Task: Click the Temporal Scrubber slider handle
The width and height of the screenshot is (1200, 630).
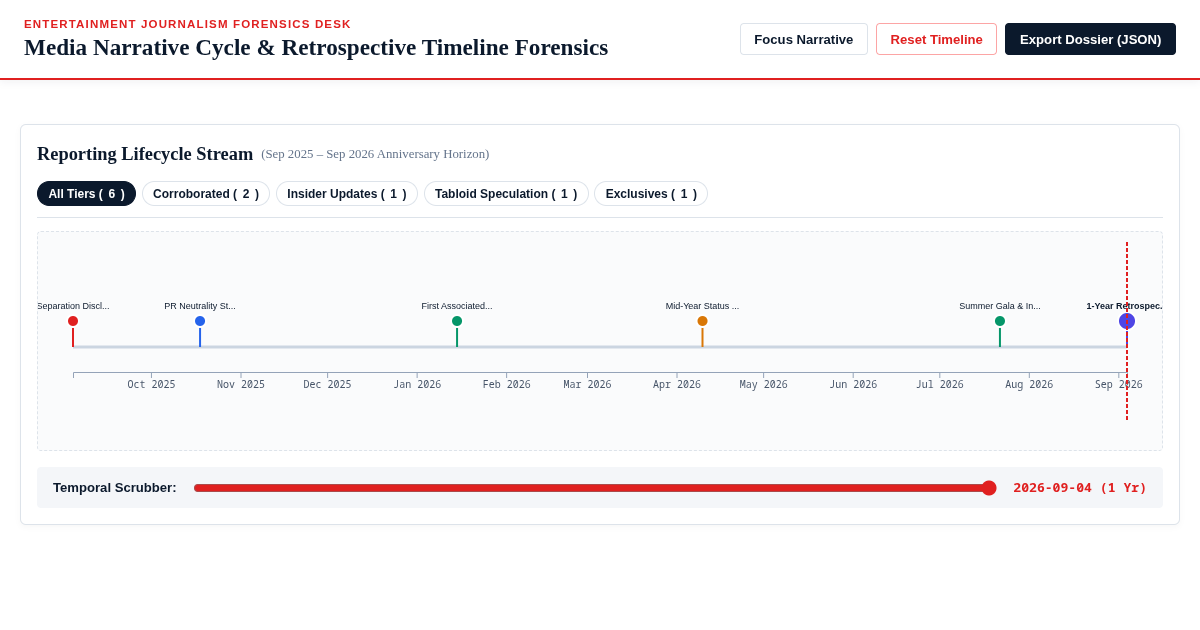Action: (x=989, y=488)
